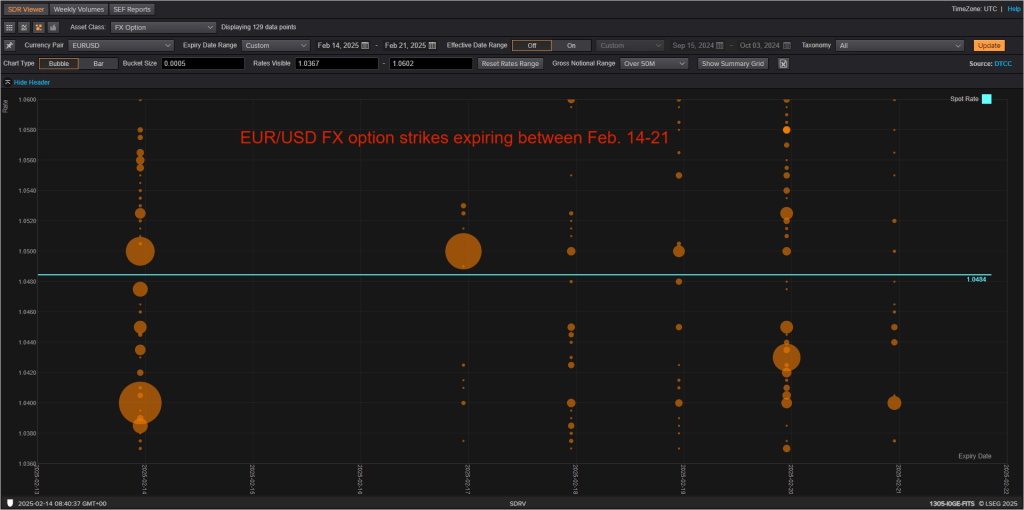Image resolution: width=1024 pixels, height=510 pixels.
Task: Click the collapse arrow icon beside Hide Header
Action: (9, 82)
